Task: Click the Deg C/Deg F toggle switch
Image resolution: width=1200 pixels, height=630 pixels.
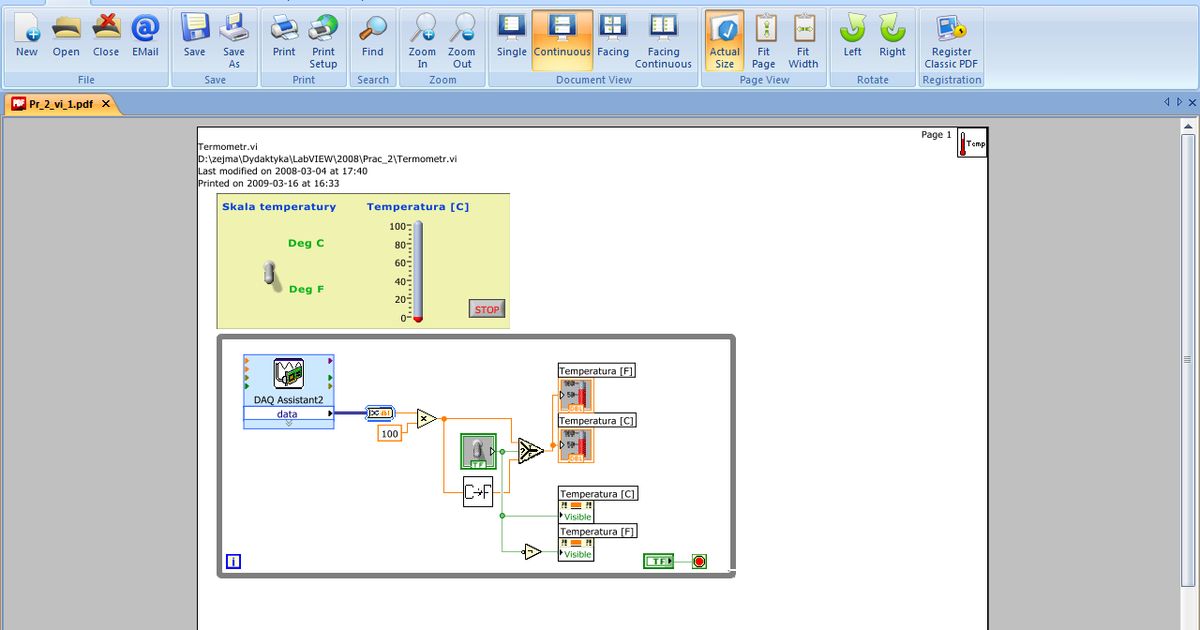Action: [x=270, y=275]
